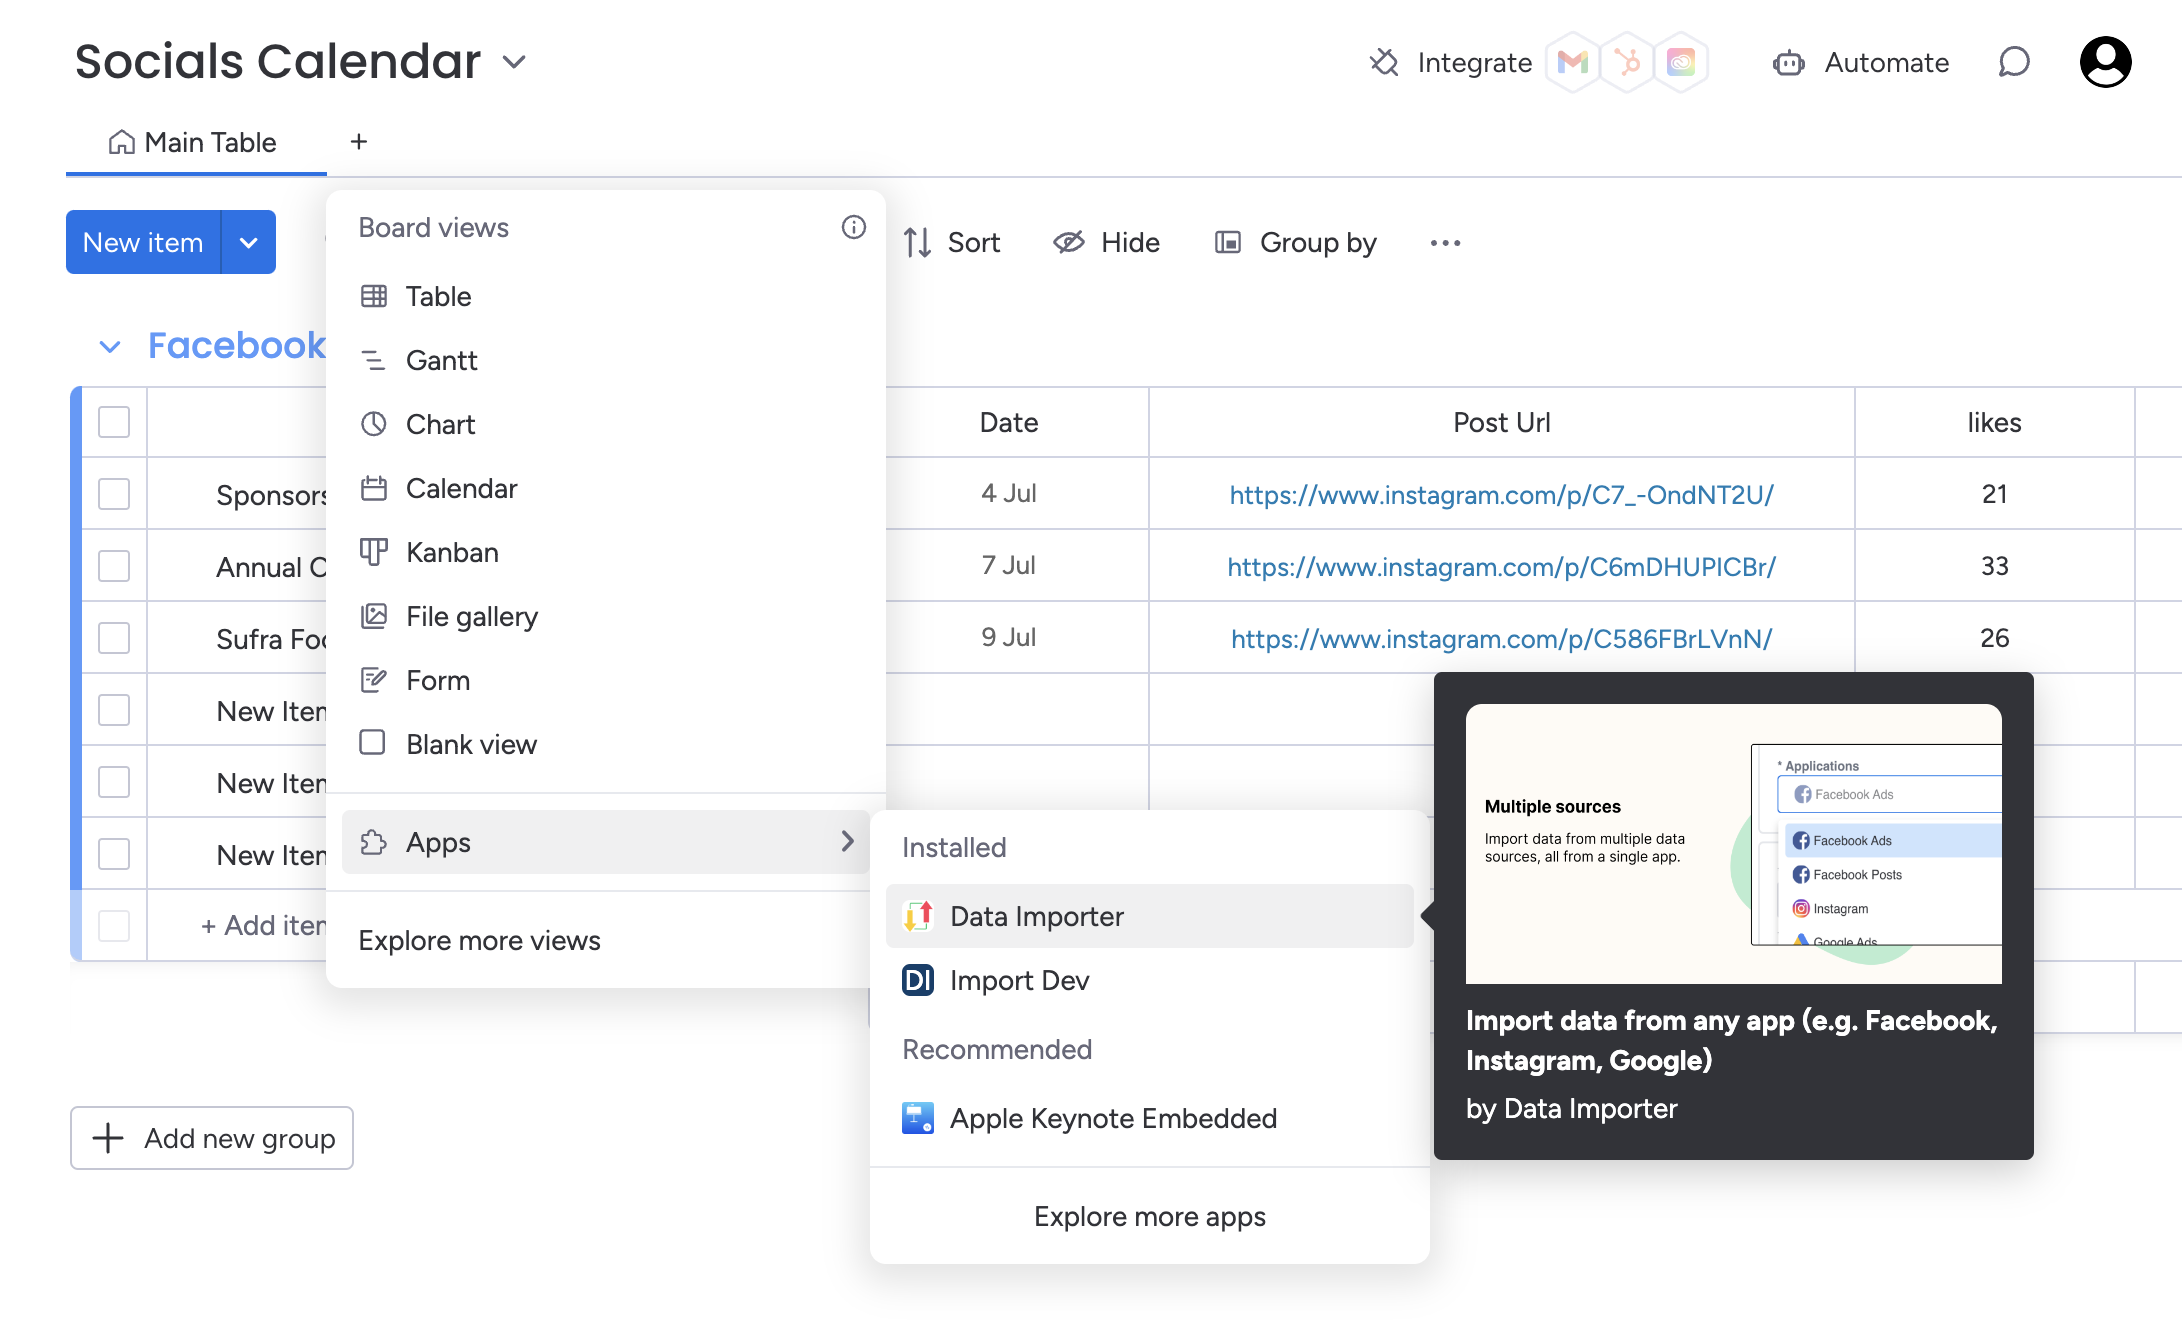Screen dimensions: 2182x1340
Task: Check the Sponsors row checkbox
Action: coord(114,494)
